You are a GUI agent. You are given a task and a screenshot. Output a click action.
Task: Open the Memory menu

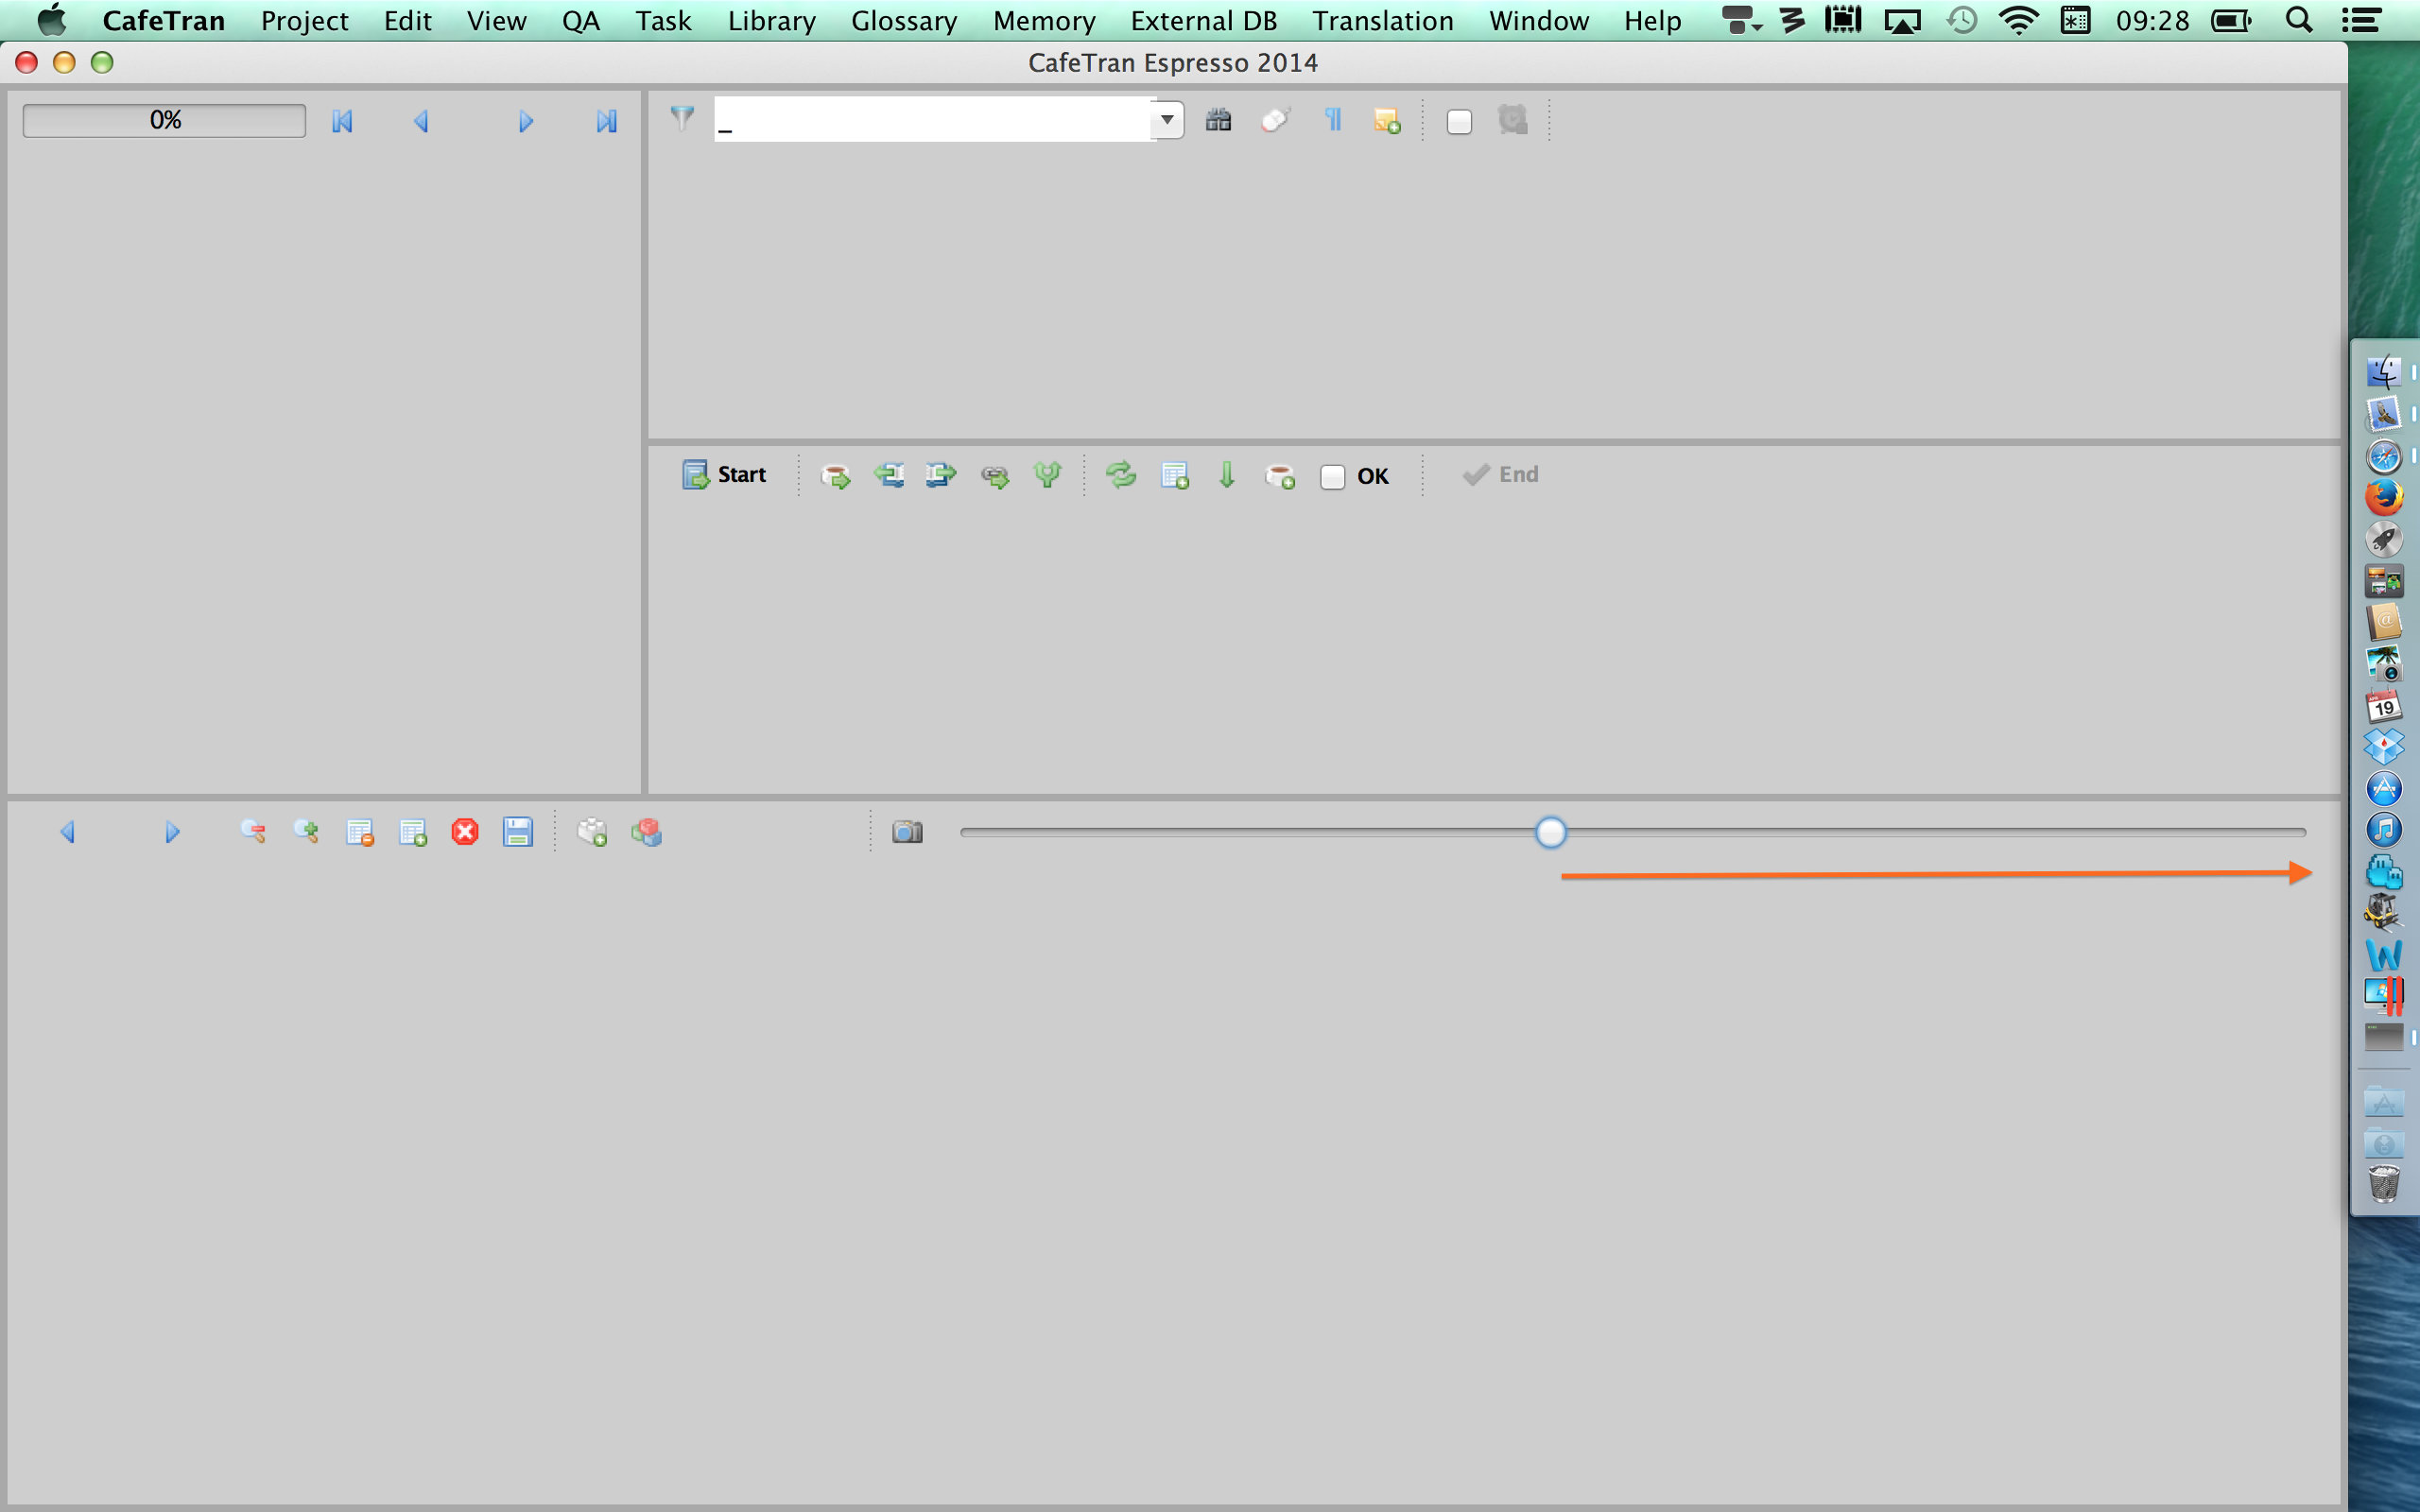1043,21
